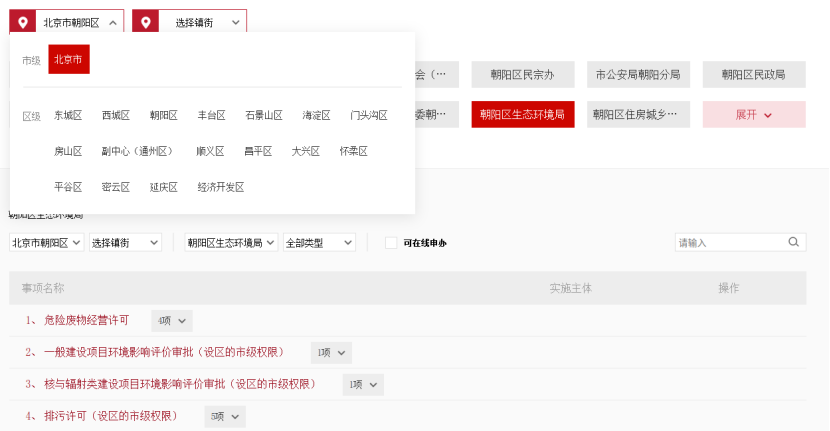Screen dimensions: 830x431
Task: Click the location pin icon beside 北京市朝阳区
Action: (x=23, y=22)
